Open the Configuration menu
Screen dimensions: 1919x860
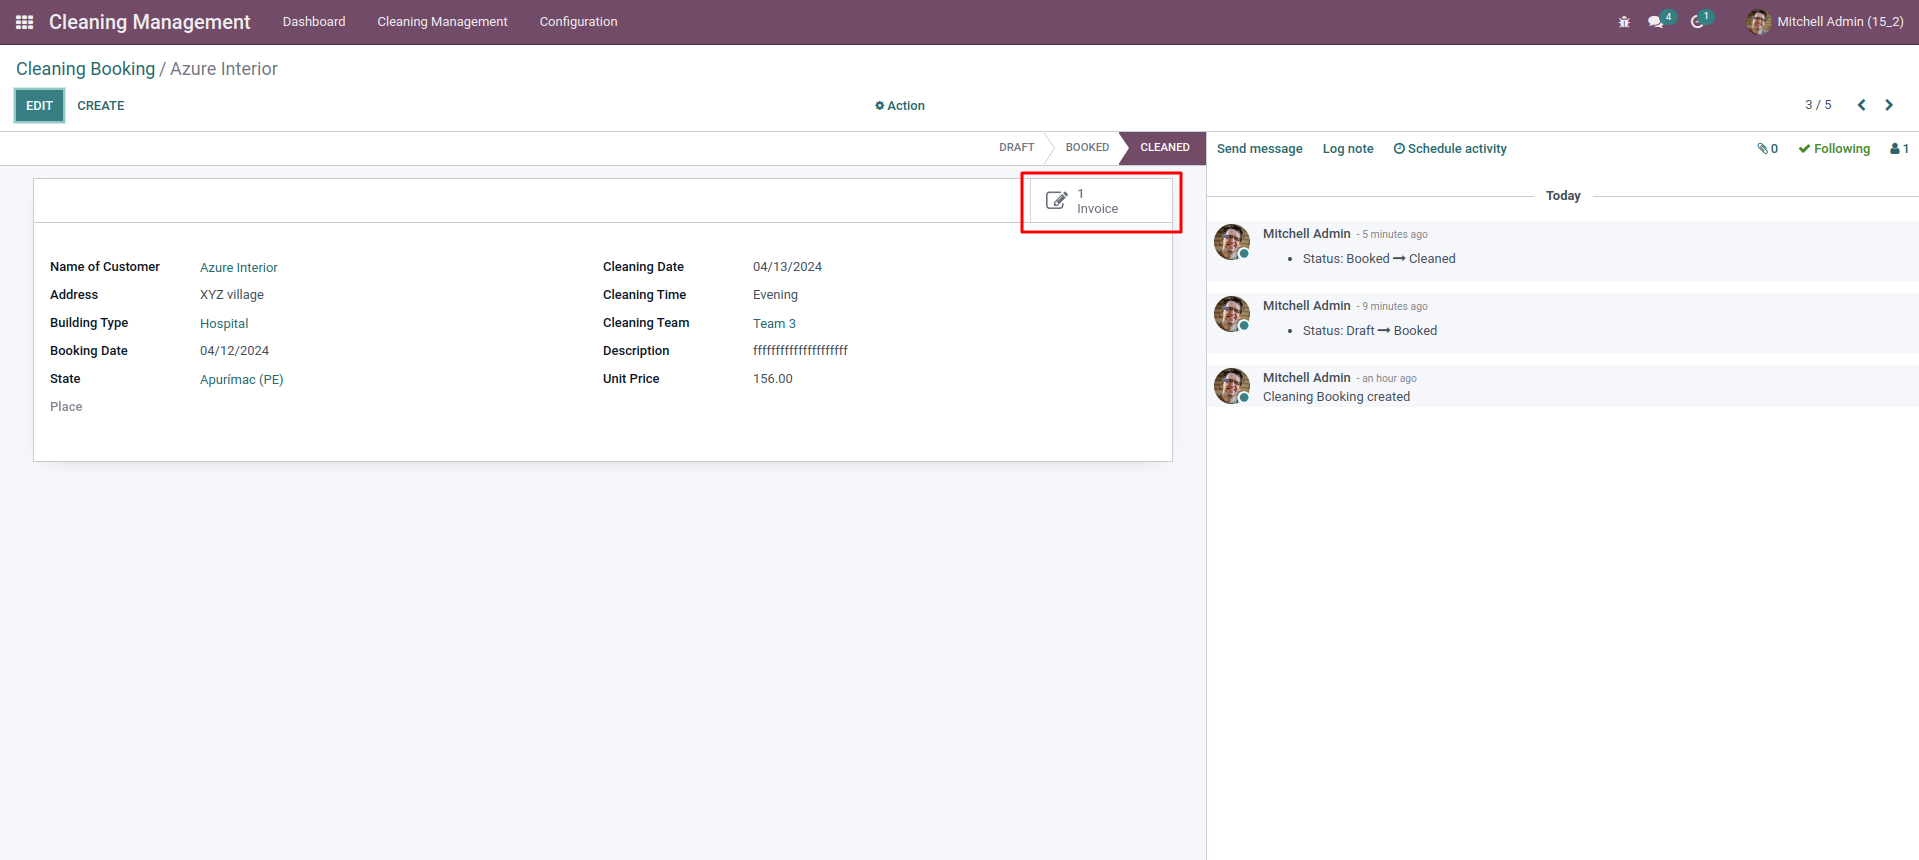[x=578, y=22]
